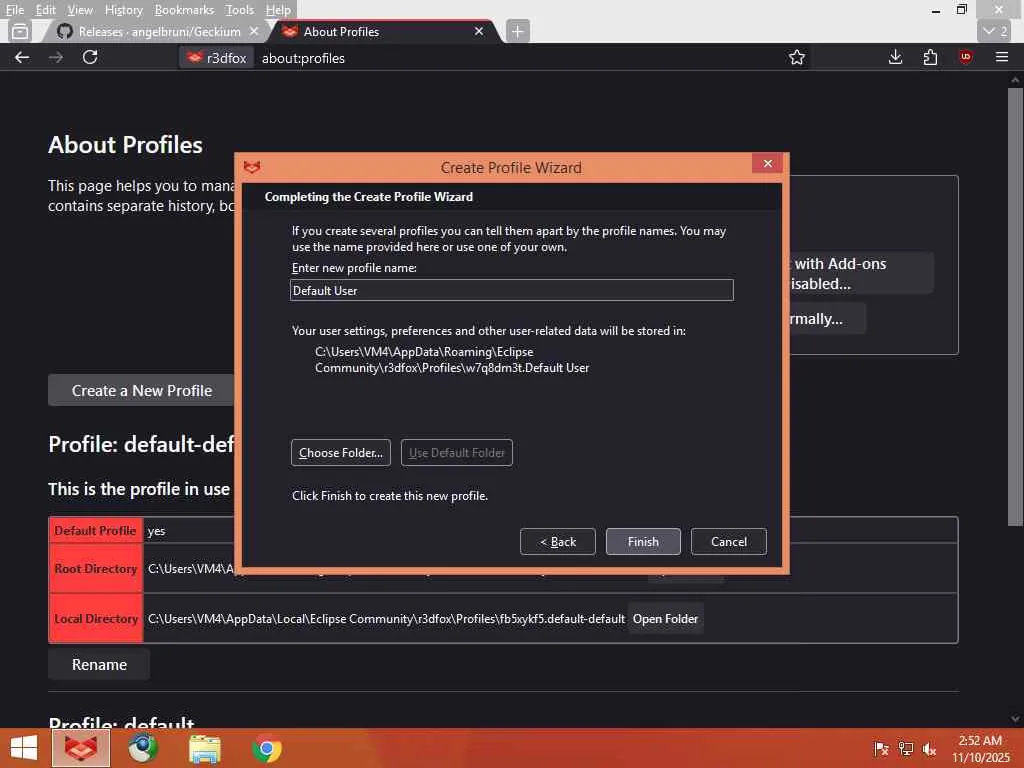Click the r3dfox taskbar icon
Screen dimensions: 1024x768
click(80, 748)
